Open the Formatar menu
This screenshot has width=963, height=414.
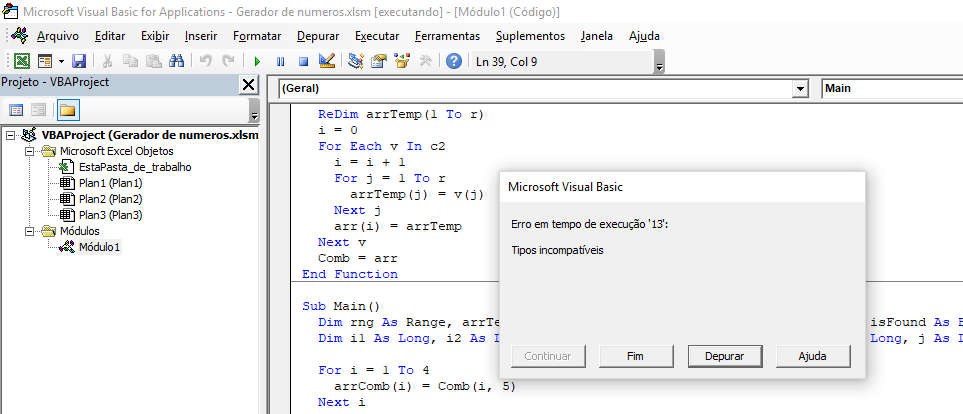pyautogui.click(x=257, y=36)
